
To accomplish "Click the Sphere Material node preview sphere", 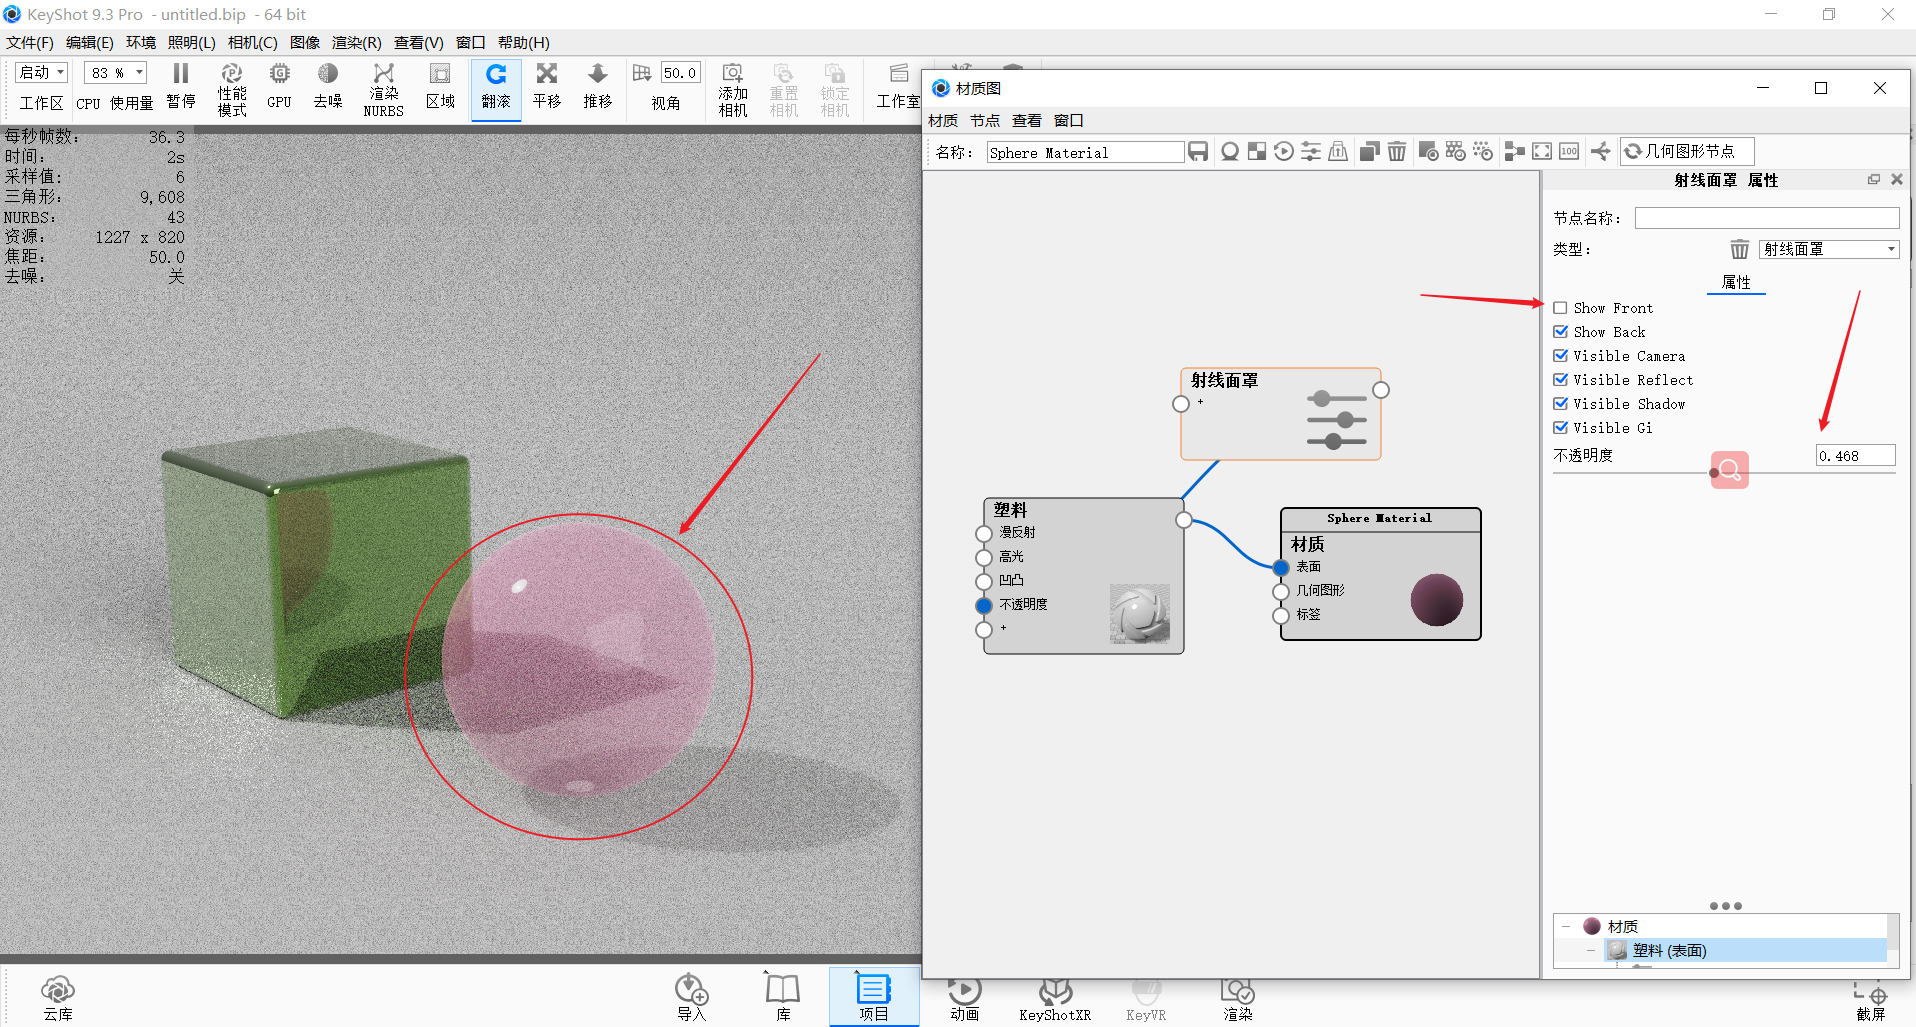I will 1436,599.
